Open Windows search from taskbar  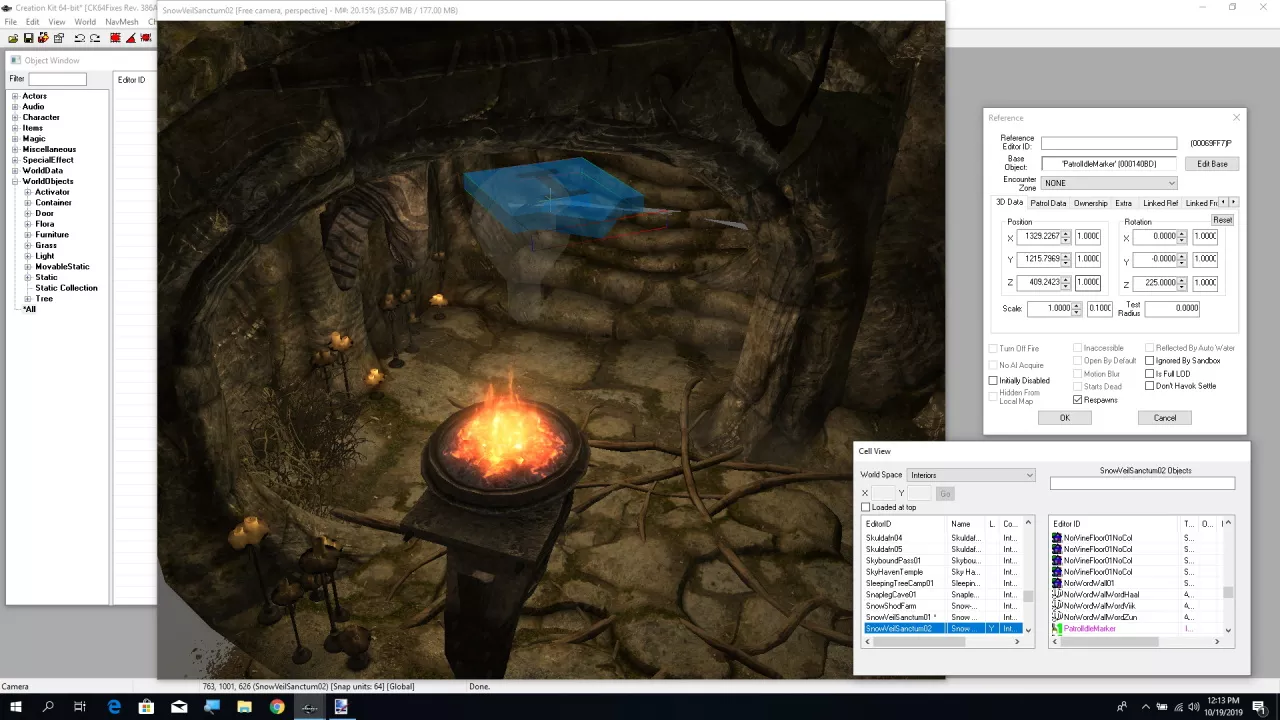click(x=47, y=707)
